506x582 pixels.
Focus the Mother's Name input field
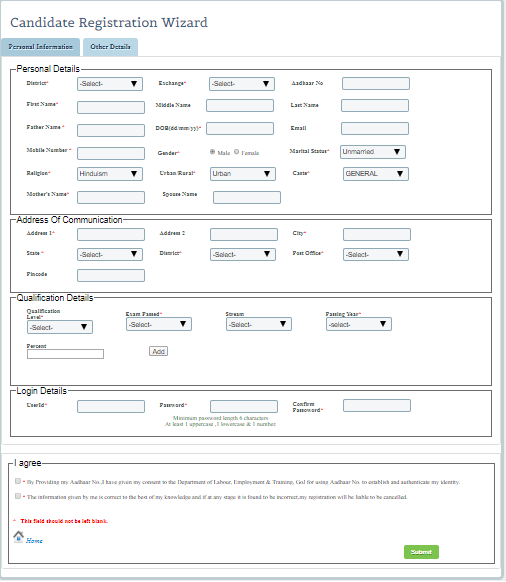coord(111,197)
